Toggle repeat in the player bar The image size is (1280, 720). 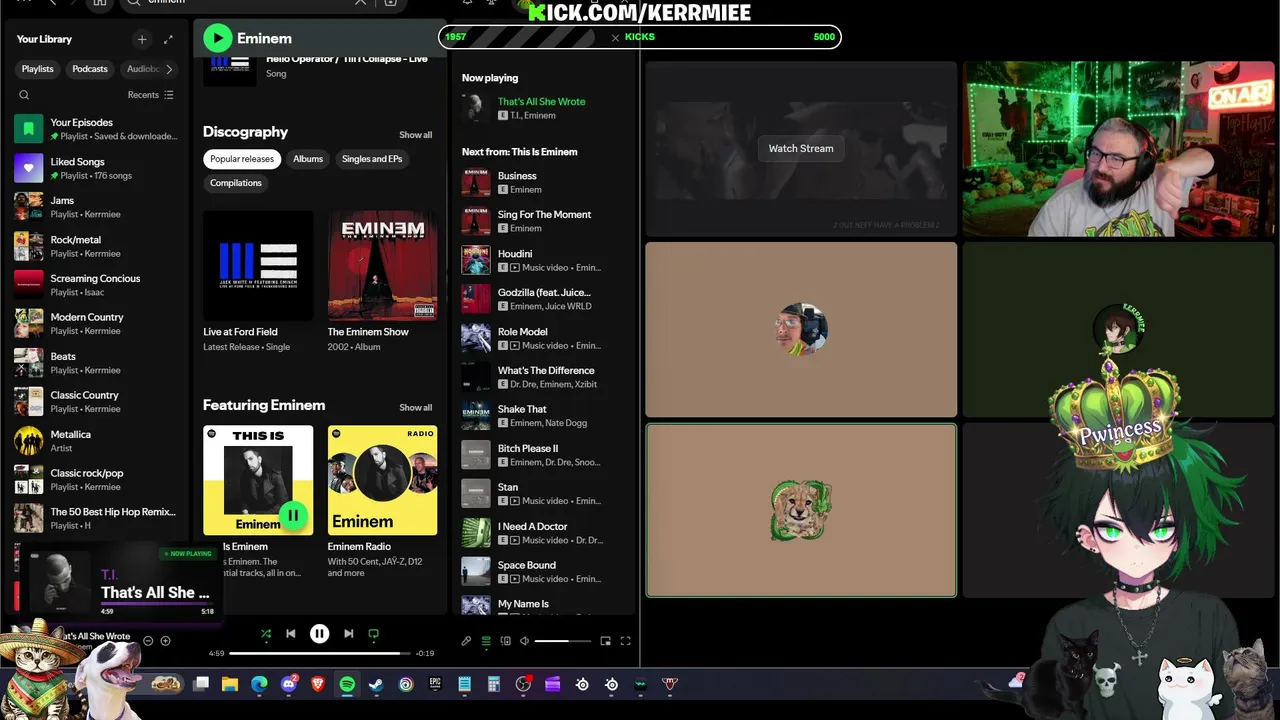tap(374, 633)
